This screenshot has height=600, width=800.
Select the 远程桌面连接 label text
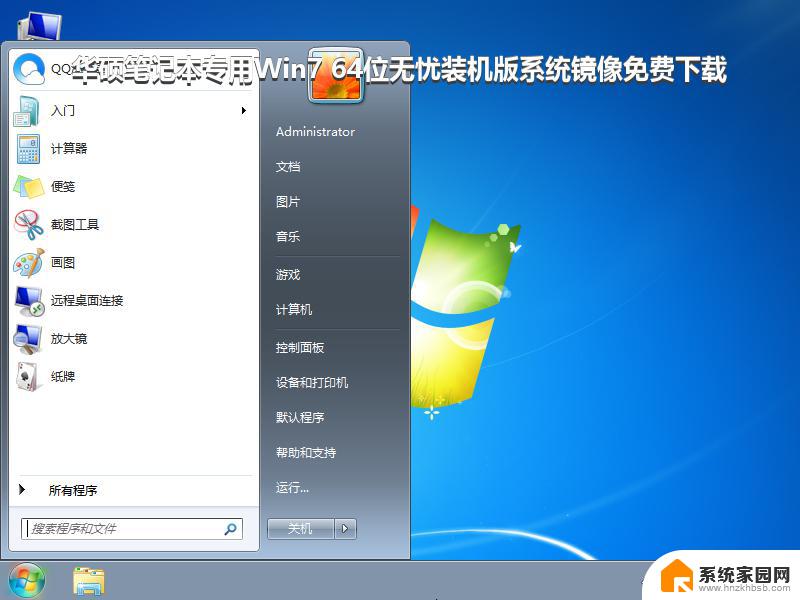(87, 301)
